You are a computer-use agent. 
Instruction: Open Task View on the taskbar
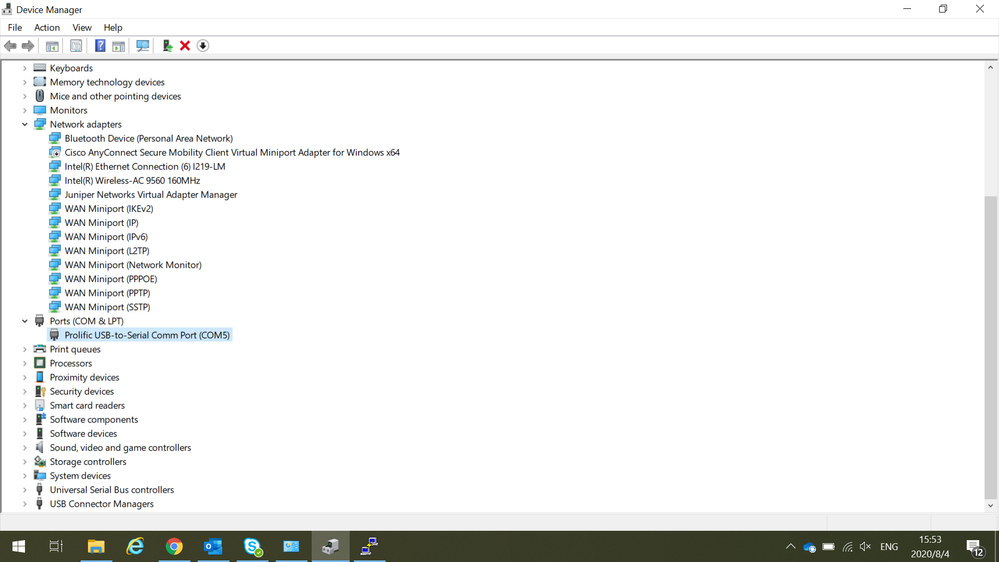pyautogui.click(x=56, y=546)
